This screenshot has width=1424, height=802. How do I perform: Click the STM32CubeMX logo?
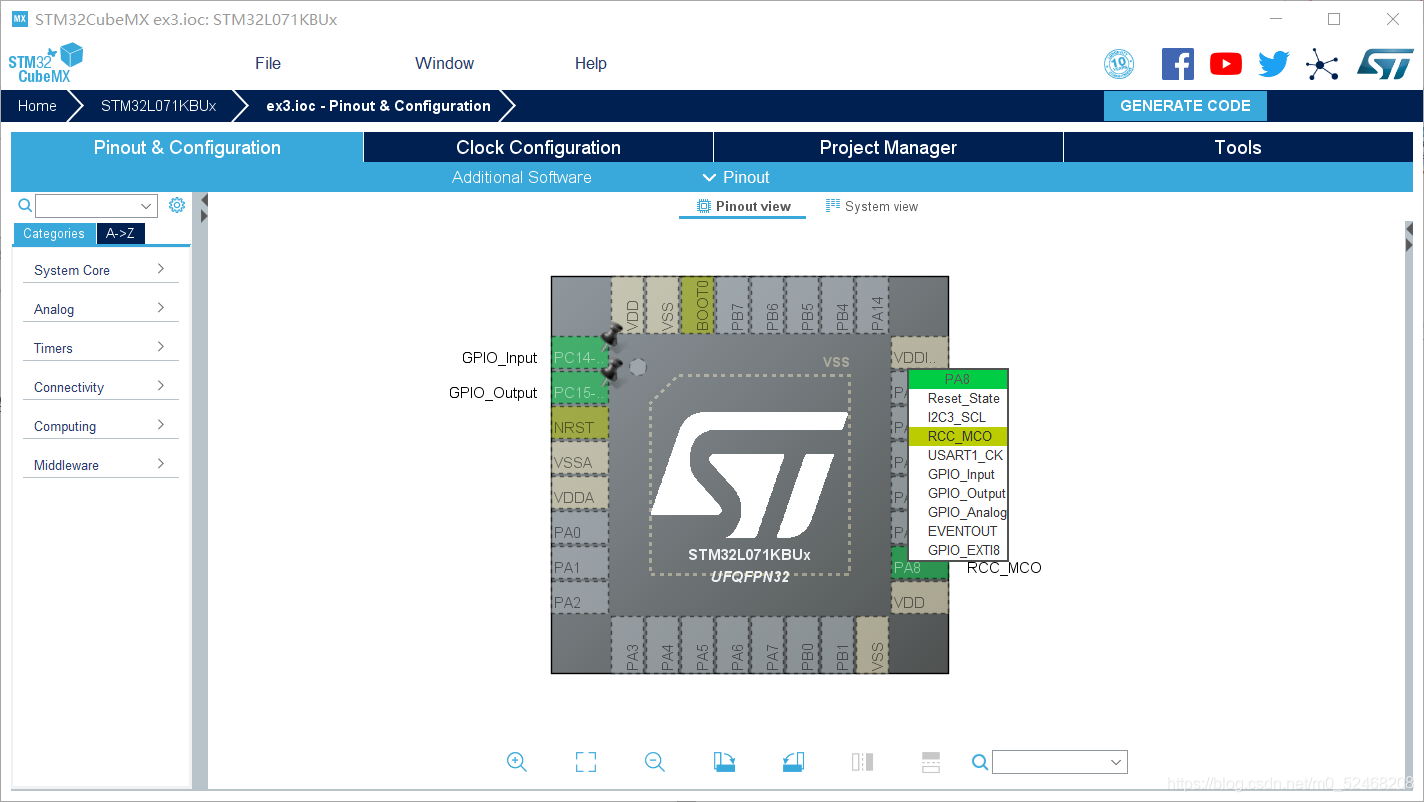pyautogui.click(x=46, y=63)
